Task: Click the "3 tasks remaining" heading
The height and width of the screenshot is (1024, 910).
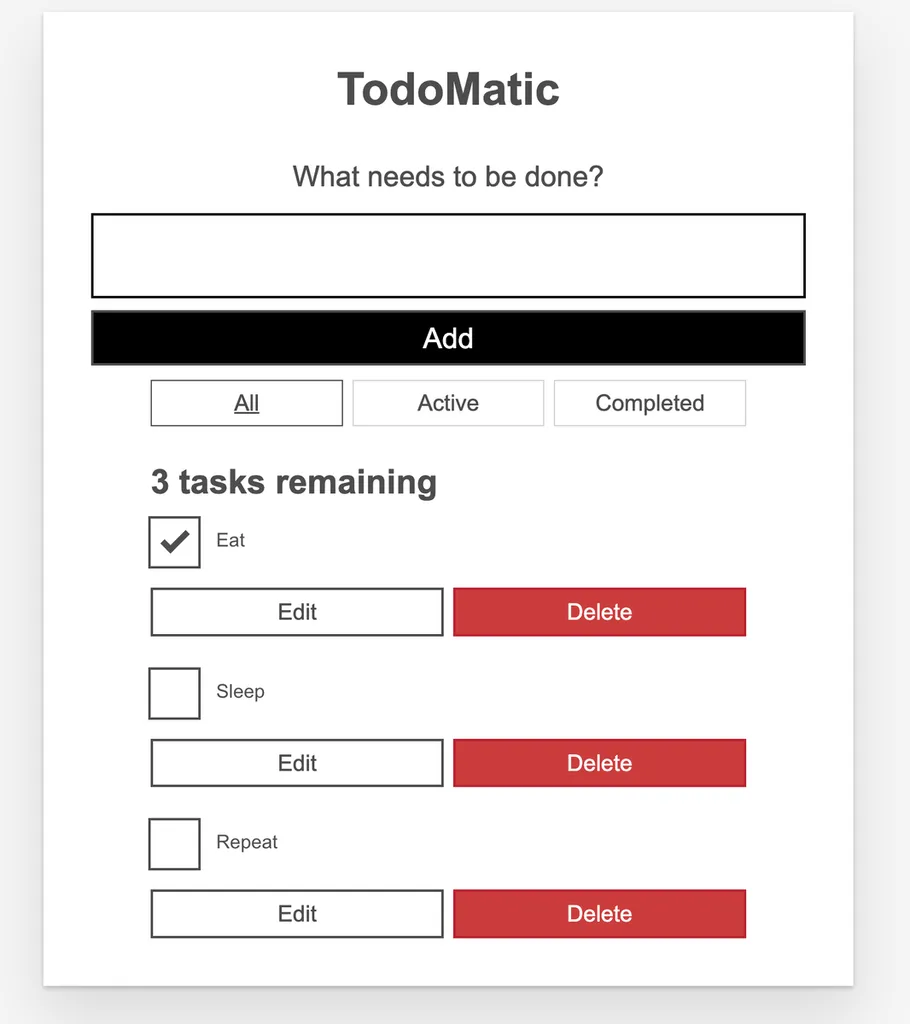Action: point(294,482)
